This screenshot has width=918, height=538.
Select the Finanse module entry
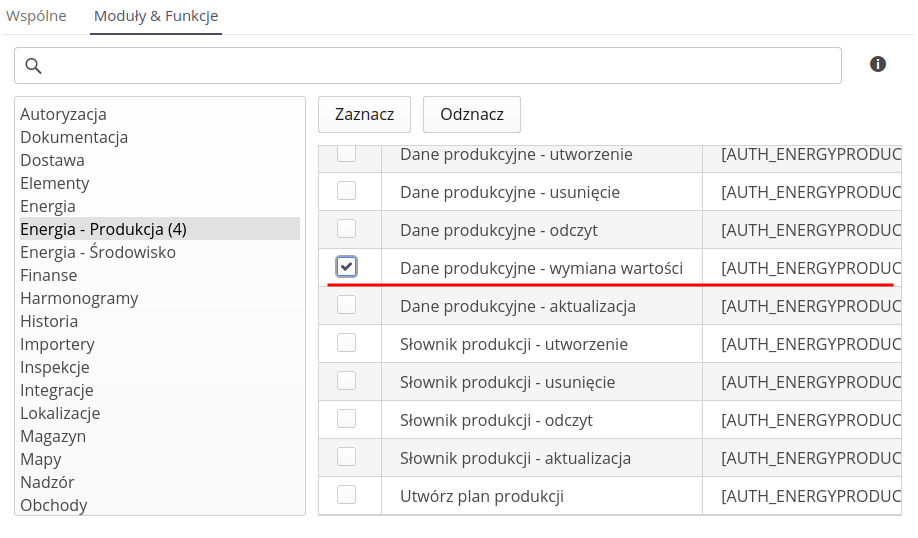pyautogui.click(x=48, y=275)
